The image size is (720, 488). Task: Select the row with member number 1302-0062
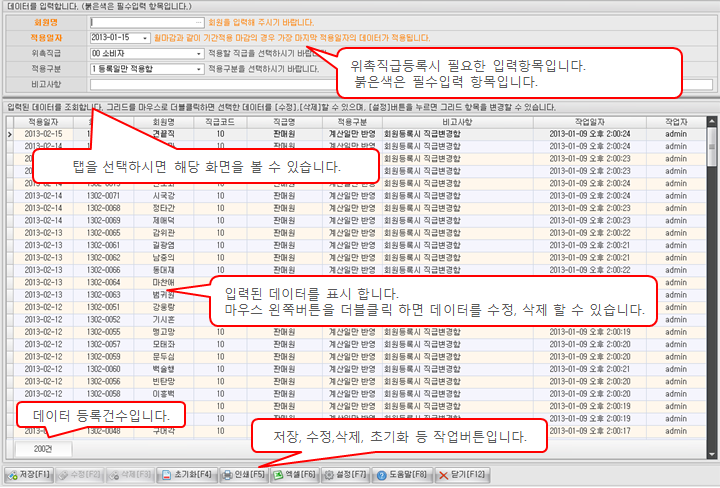click(360, 258)
